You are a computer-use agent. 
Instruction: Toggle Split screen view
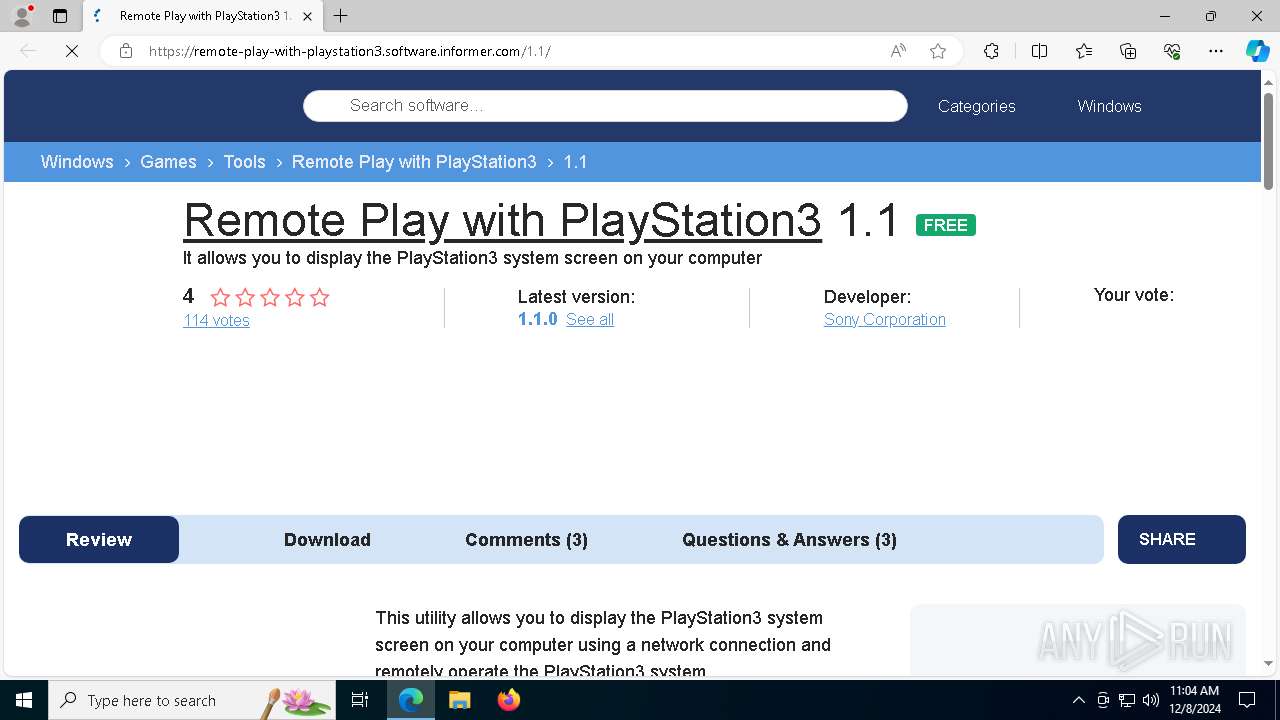[x=1039, y=51]
